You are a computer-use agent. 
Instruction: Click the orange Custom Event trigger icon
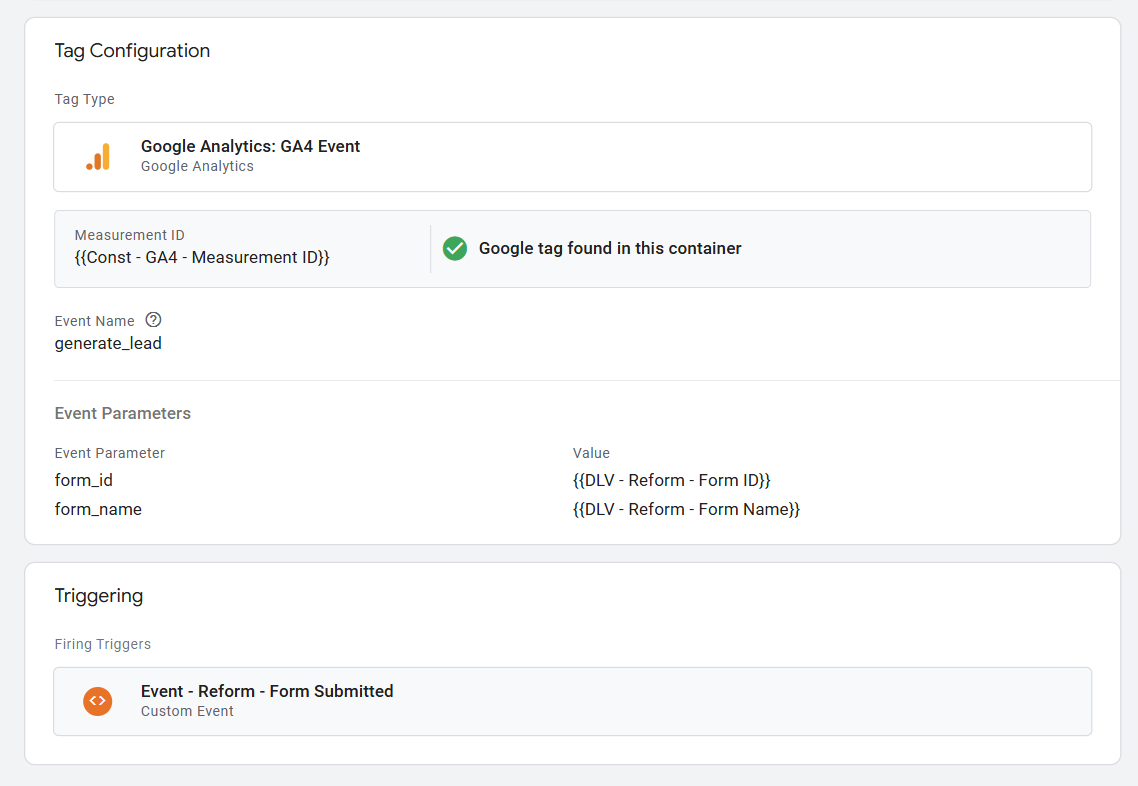(97, 701)
